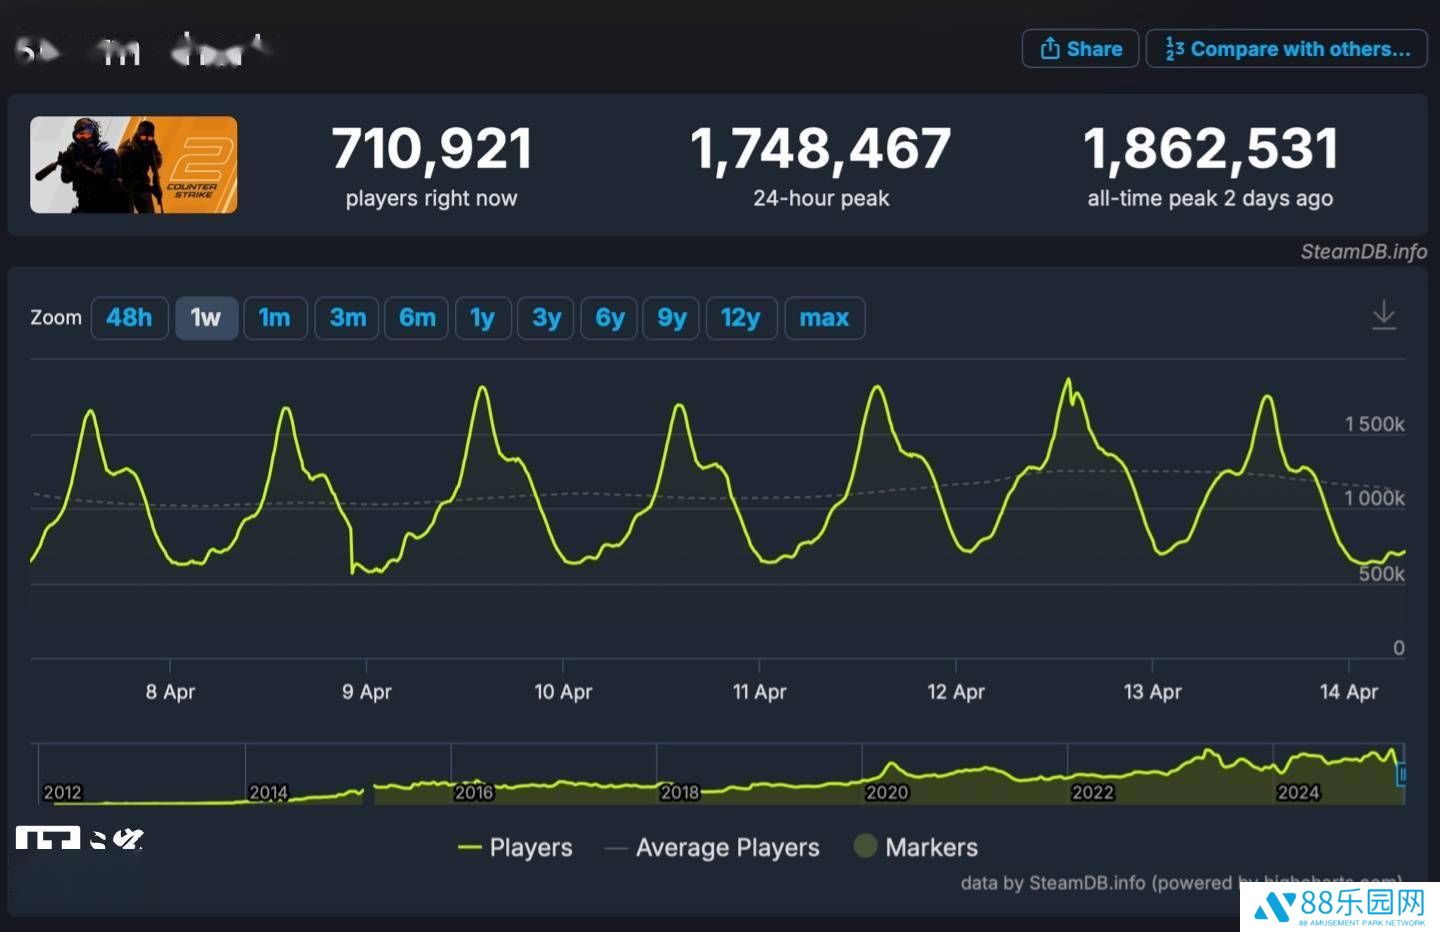
Task: Click the compare numbers icon beside Compare with others
Action: (1173, 48)
